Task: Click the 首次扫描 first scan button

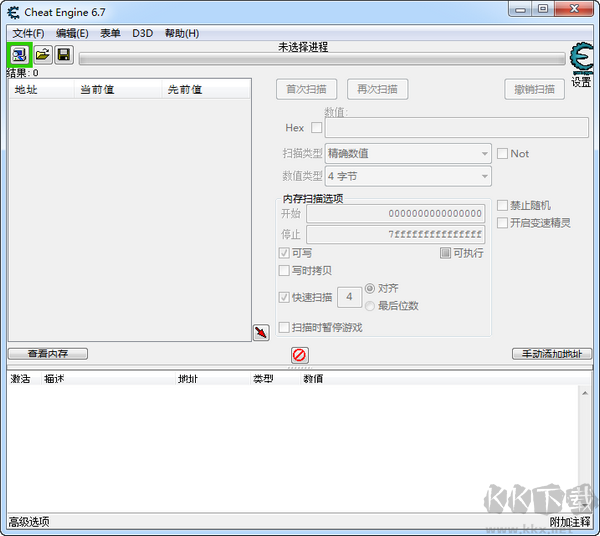Action: point(307,89)
